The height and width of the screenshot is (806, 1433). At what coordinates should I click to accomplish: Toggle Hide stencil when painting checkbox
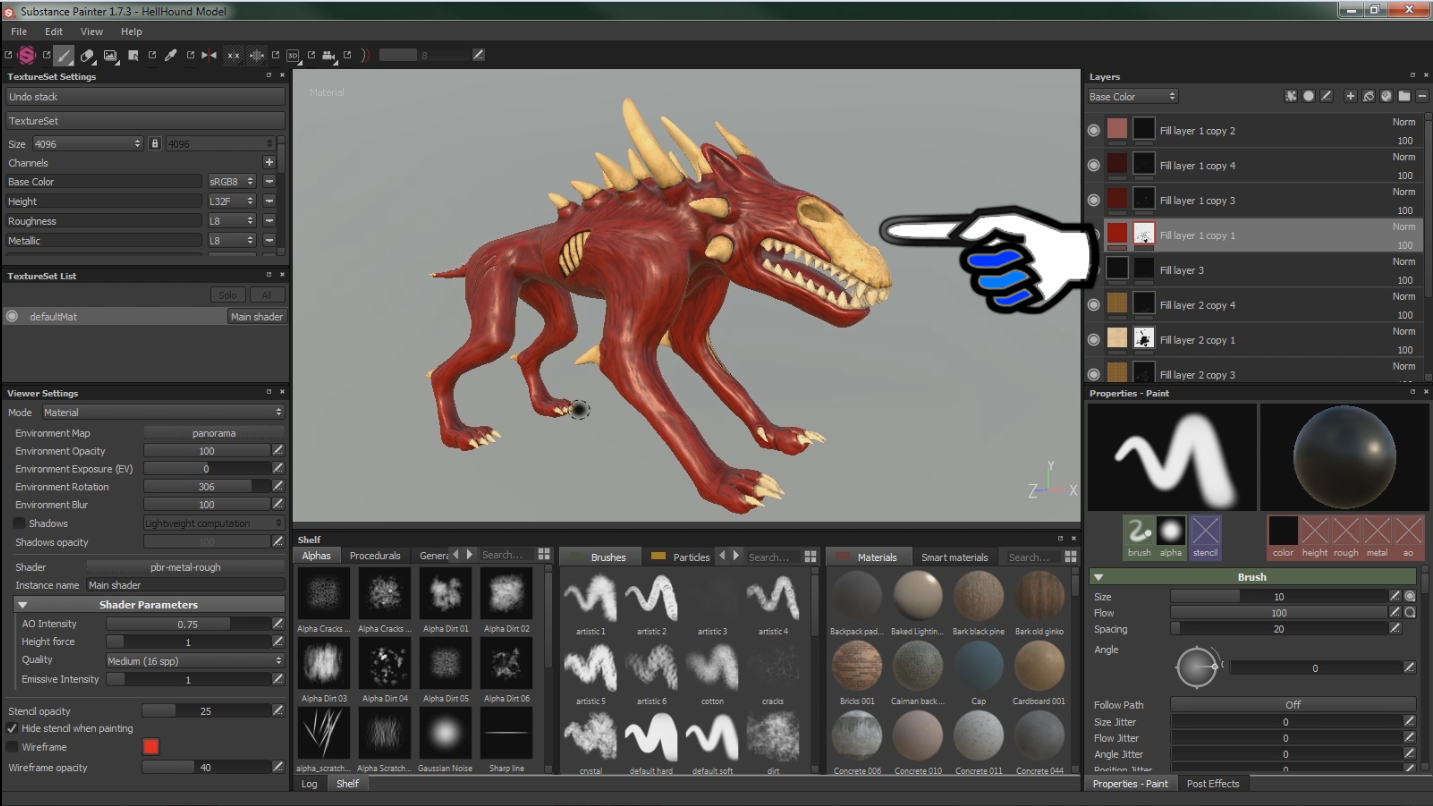click(13, 729)
